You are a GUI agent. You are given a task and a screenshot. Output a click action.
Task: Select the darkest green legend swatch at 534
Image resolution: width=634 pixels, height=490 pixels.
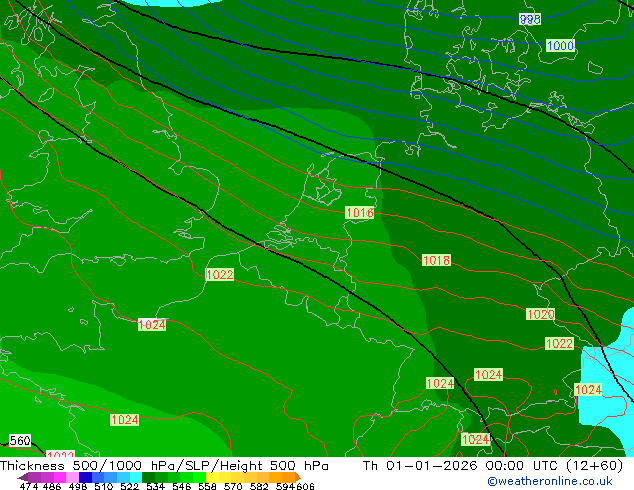click(148, 477)
